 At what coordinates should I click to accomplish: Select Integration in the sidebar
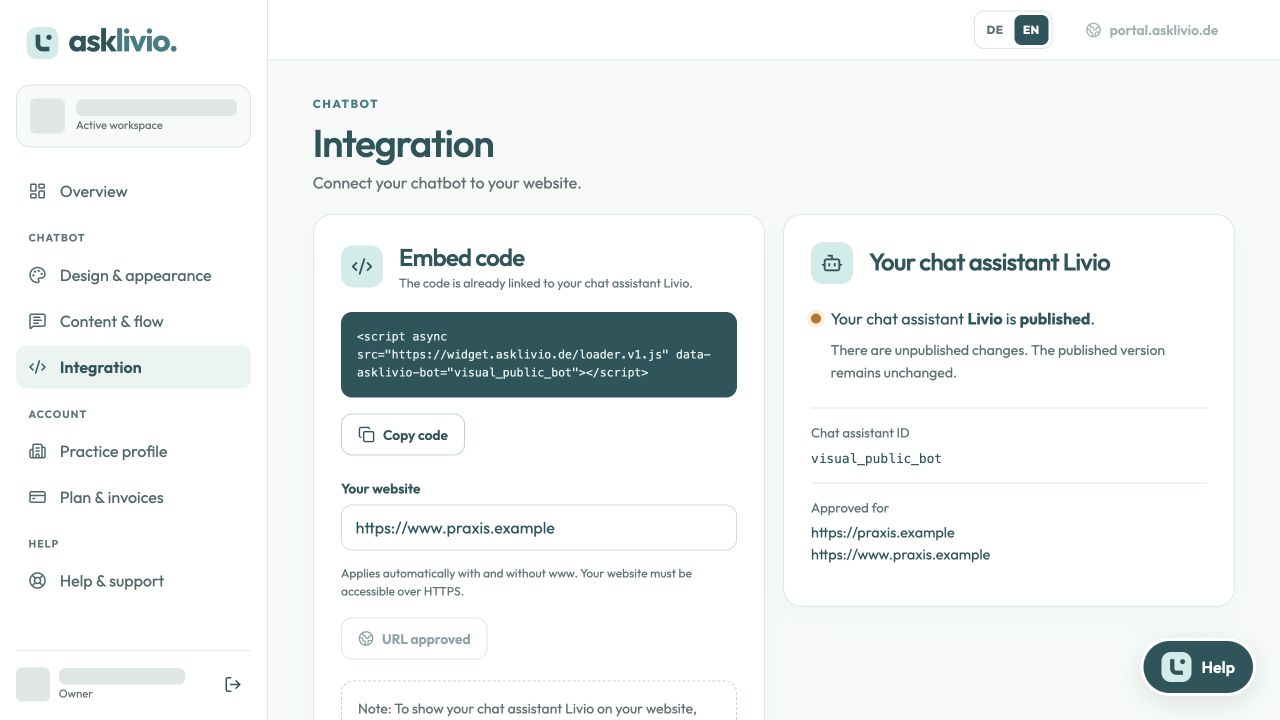pos(133,367)
